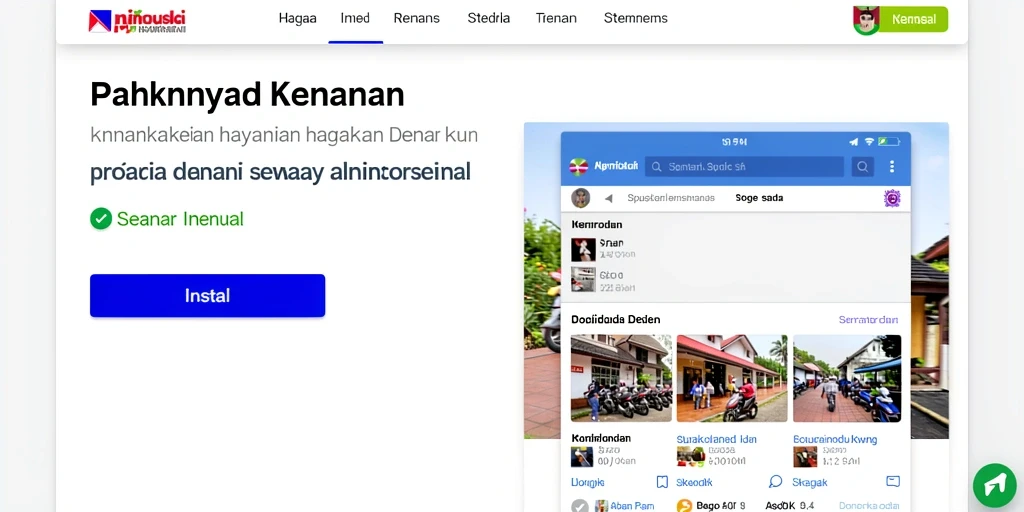Click the Semarardan link
This screenshot has height=512, width=1024.
click(x=869, y=320)
